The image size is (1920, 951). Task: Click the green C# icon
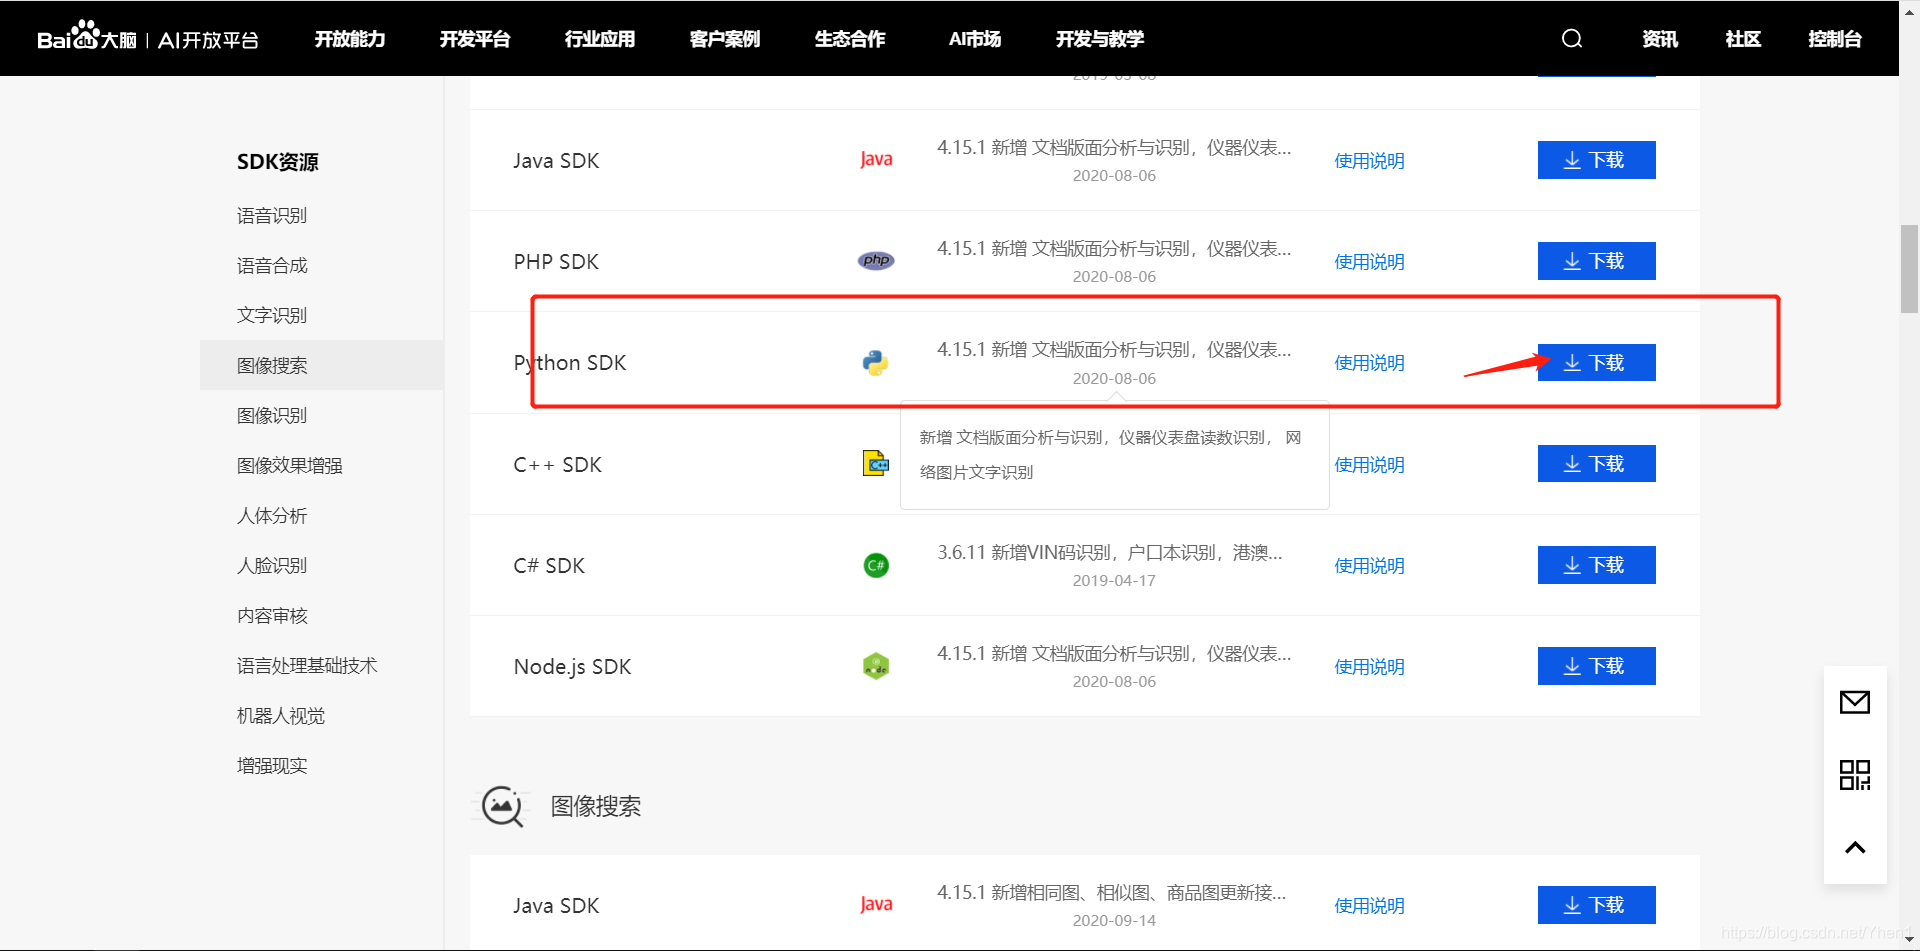point(876,566)
